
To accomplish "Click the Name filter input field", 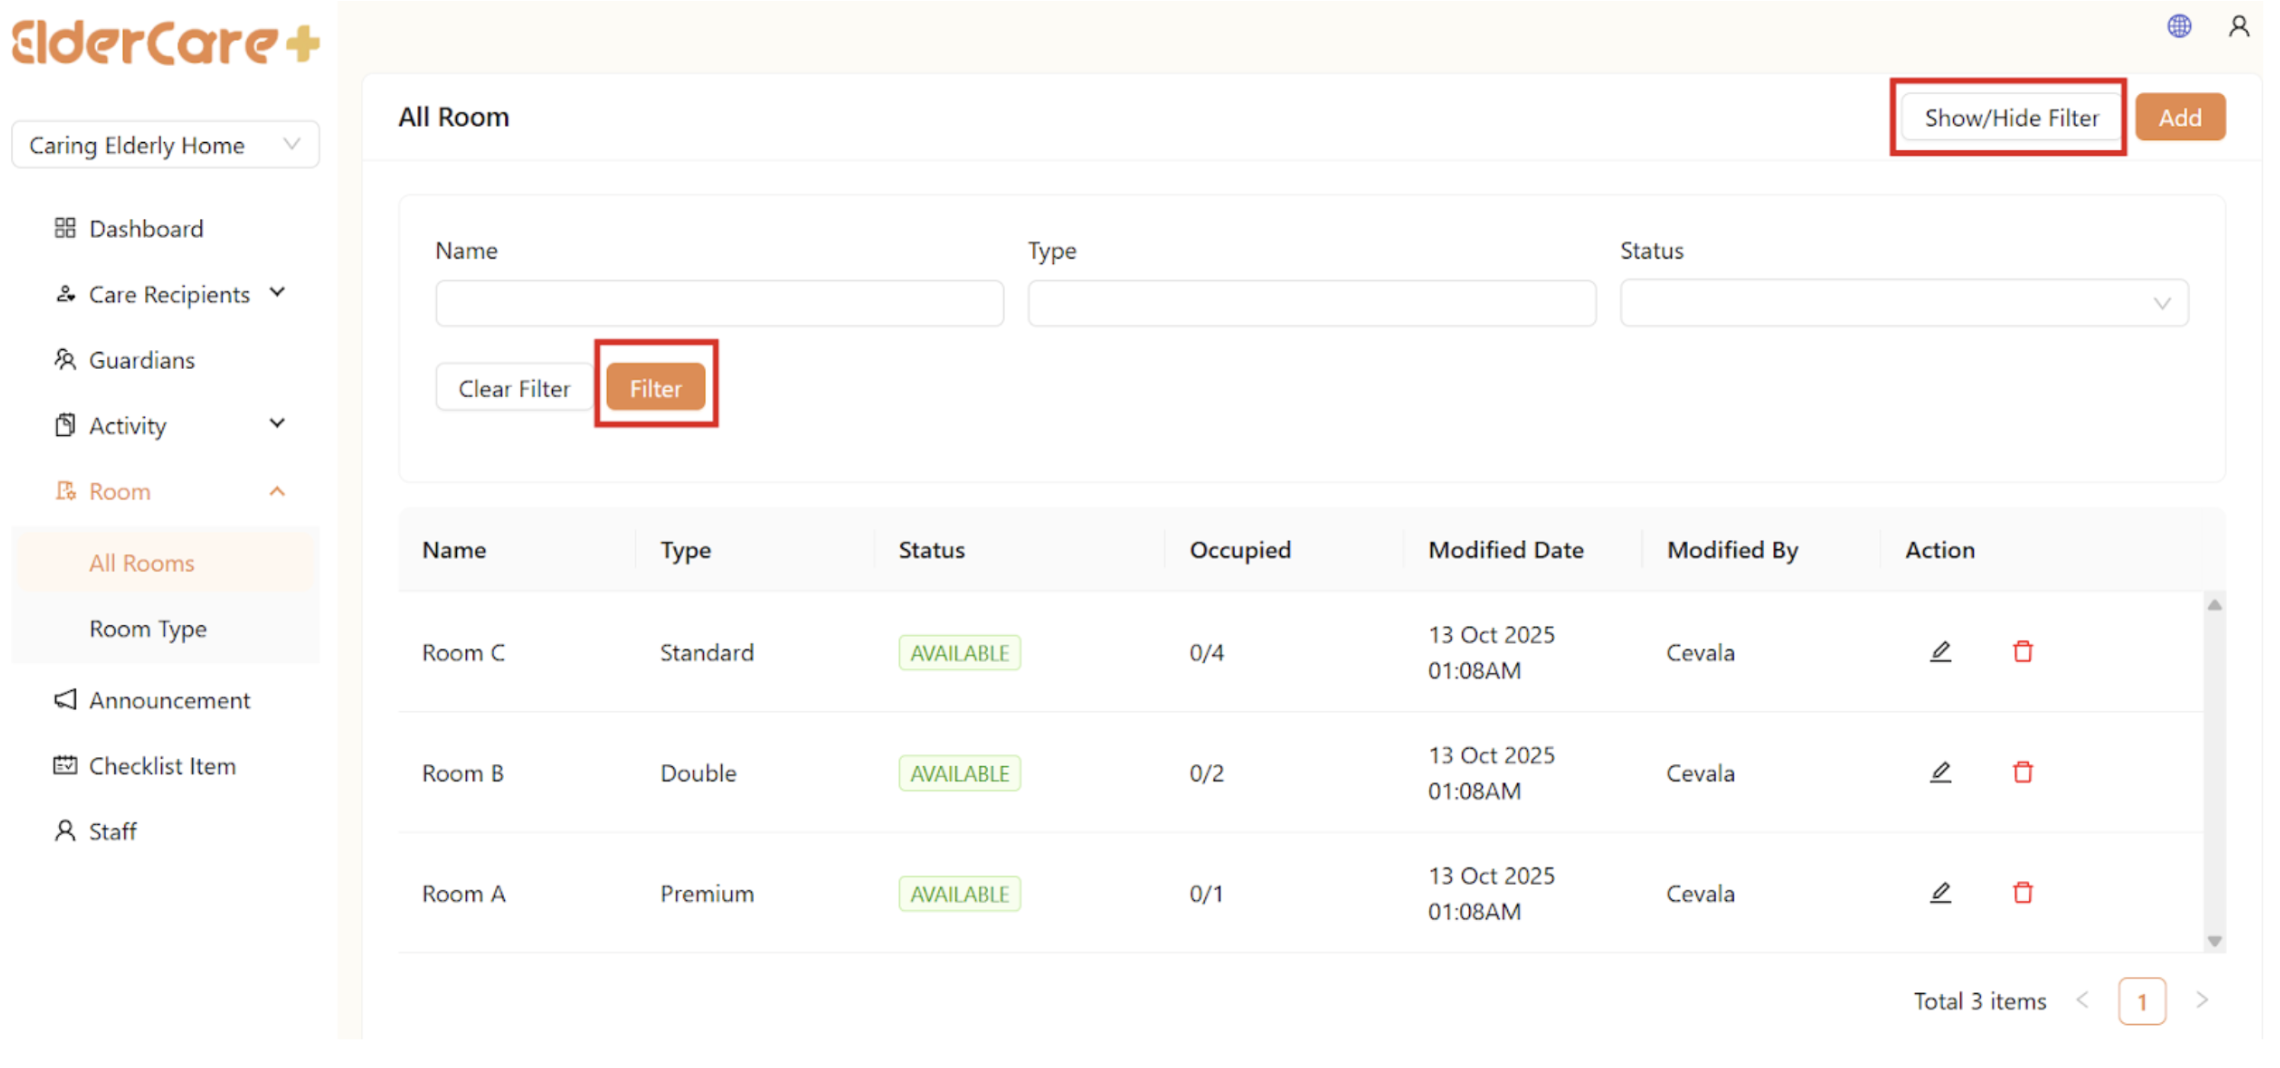I will (719, 303).
